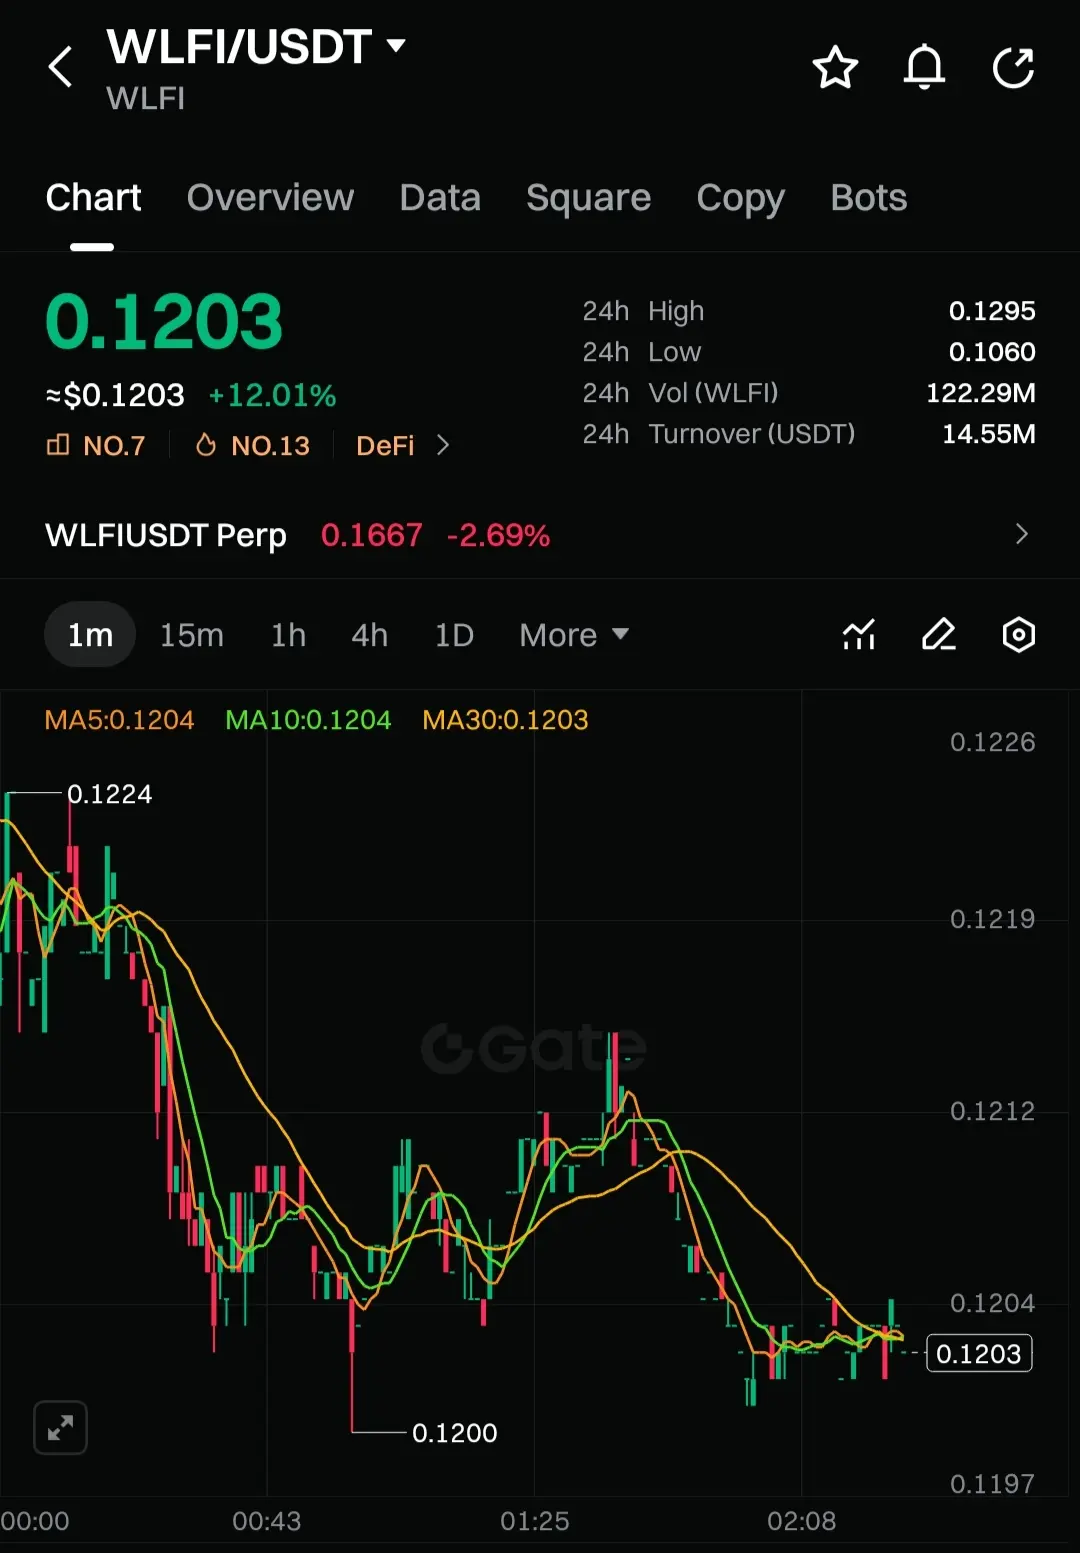Tap the 01:25 time axis label
Image resolution: width=1080 pixels, height=1553 pixels.
tap(535, 1521)
